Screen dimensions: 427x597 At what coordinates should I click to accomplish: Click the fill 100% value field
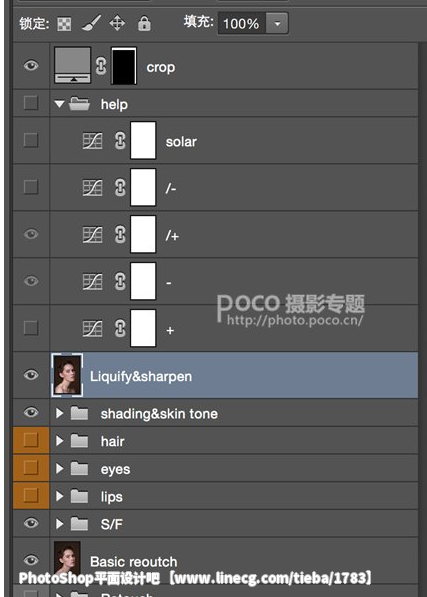click(x=242, y=24)
